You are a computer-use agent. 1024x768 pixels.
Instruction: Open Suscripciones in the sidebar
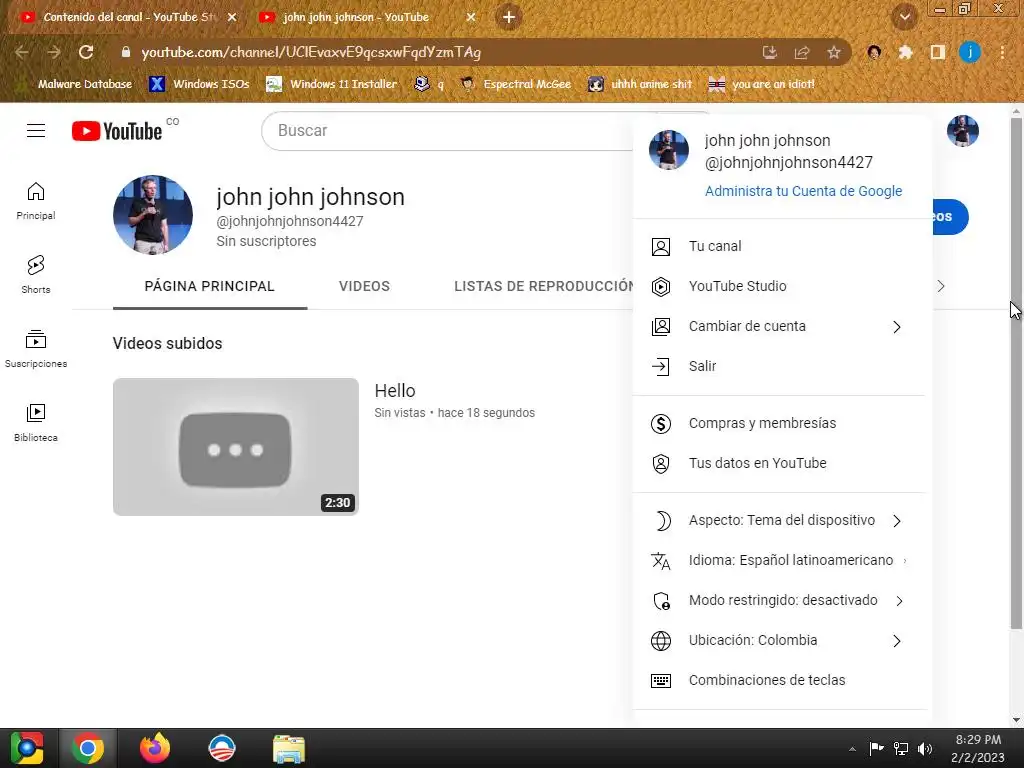click(x=36, y=349)
